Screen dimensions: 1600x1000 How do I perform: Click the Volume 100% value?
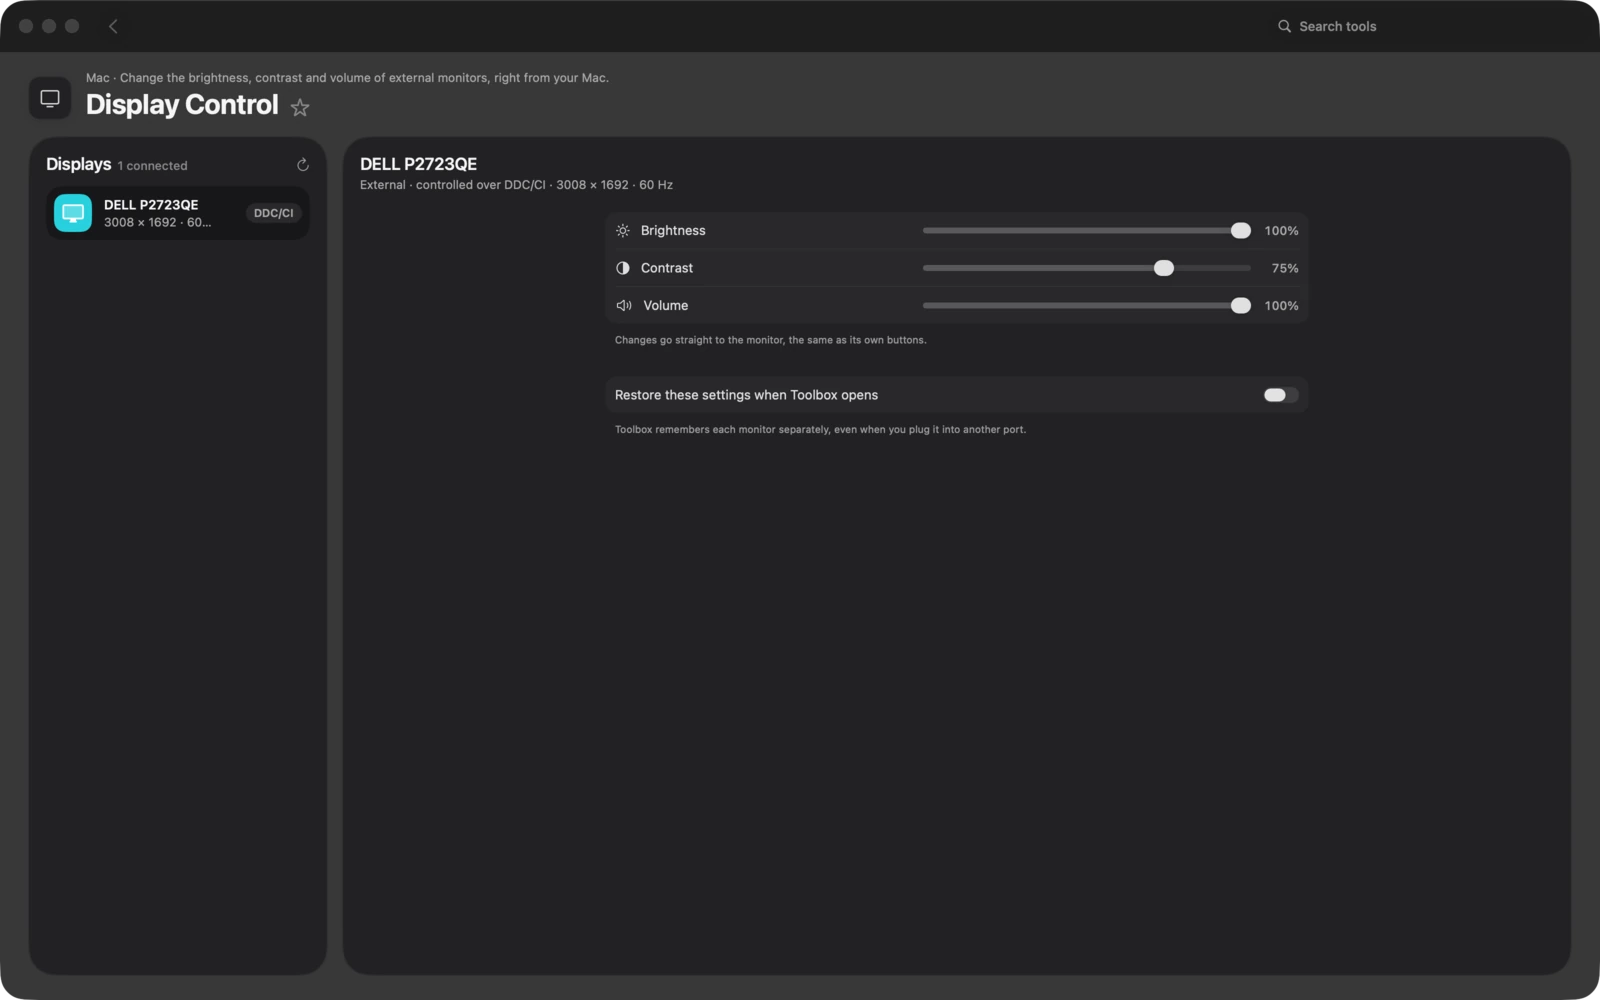pos(1281,306)
